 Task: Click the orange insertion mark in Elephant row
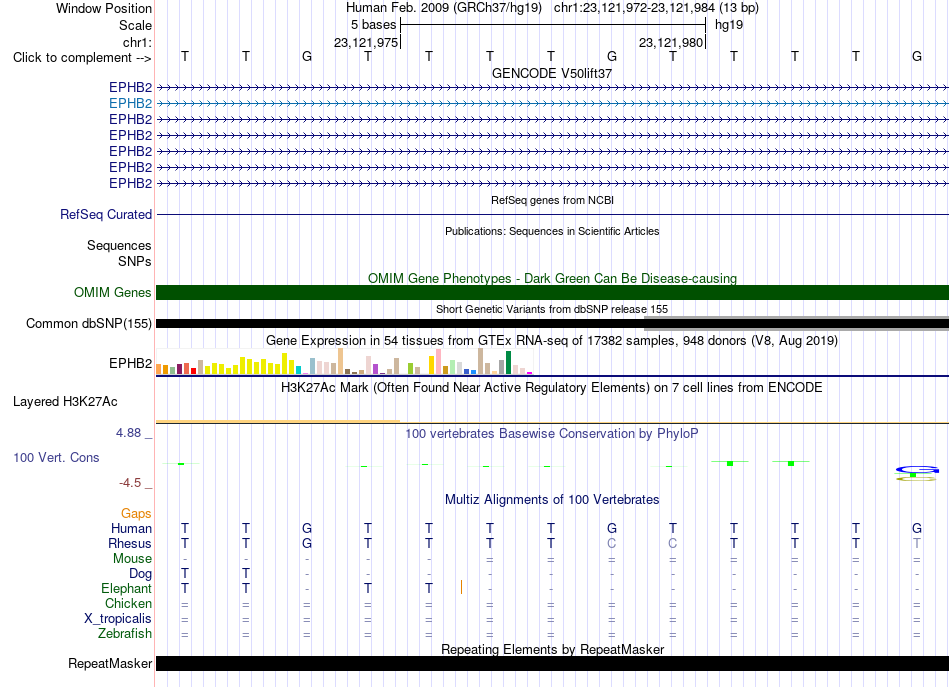coord(461,587)
